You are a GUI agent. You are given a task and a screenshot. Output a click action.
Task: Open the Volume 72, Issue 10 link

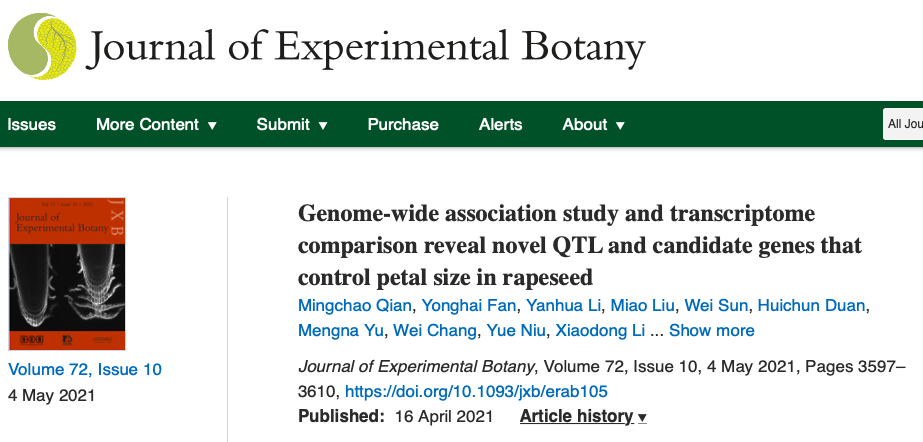click(85, 369)
